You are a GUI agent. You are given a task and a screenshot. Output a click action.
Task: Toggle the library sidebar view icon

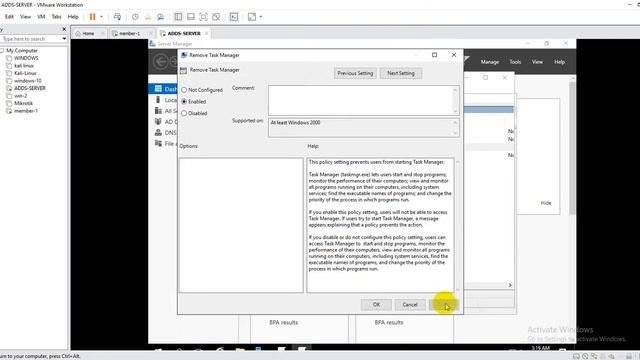pos(178,17)
